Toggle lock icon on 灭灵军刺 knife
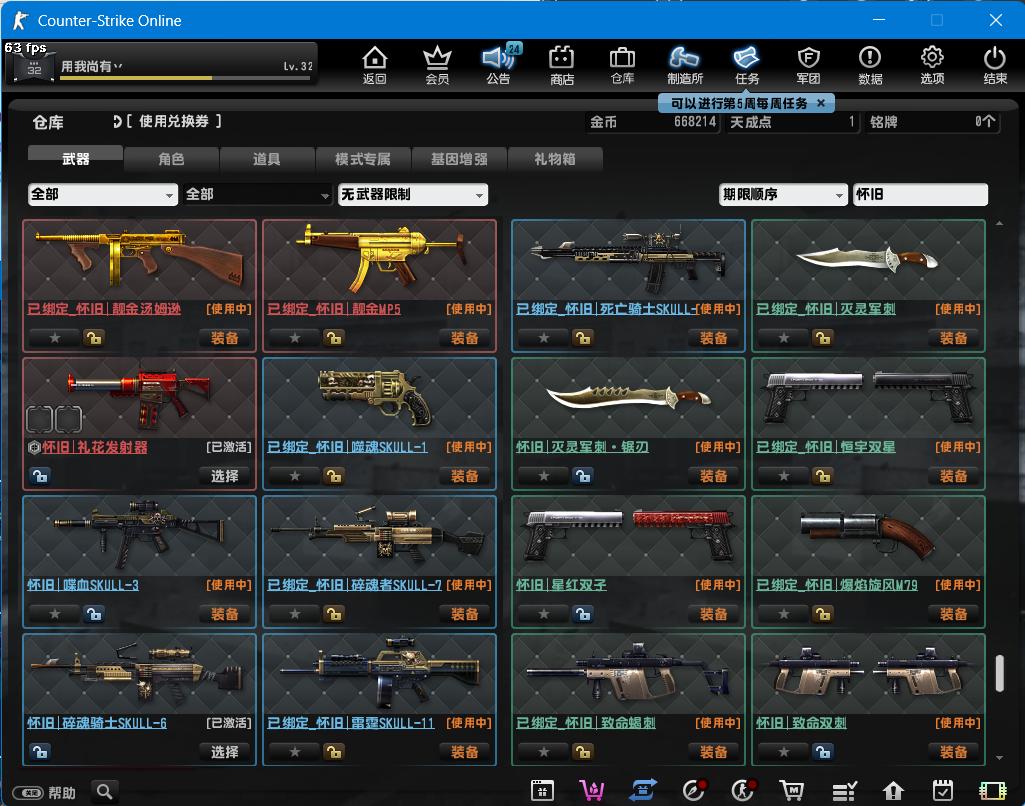This screenshot has height=806, width=1025. tap(822, 338)
